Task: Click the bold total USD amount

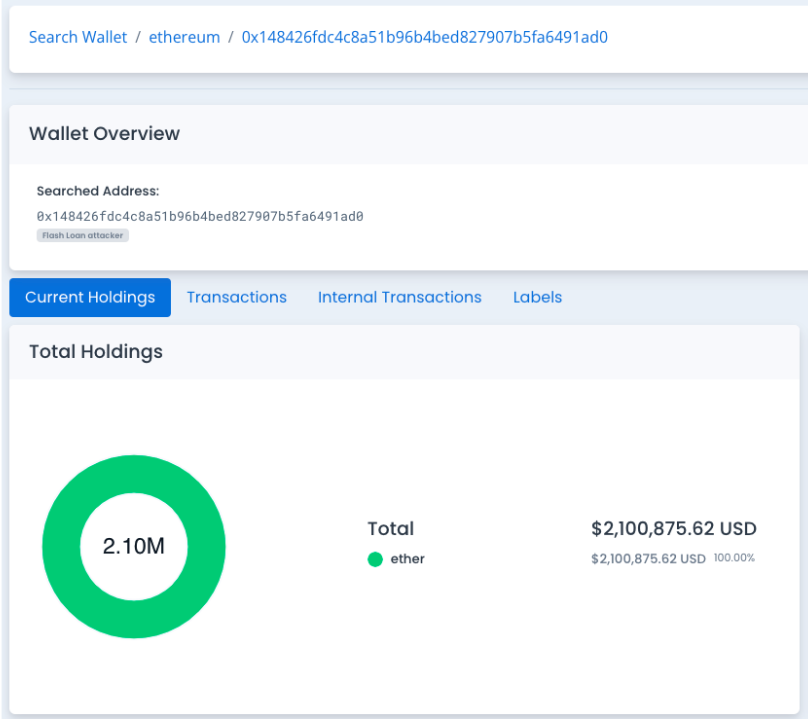Action: coord(673,528)
